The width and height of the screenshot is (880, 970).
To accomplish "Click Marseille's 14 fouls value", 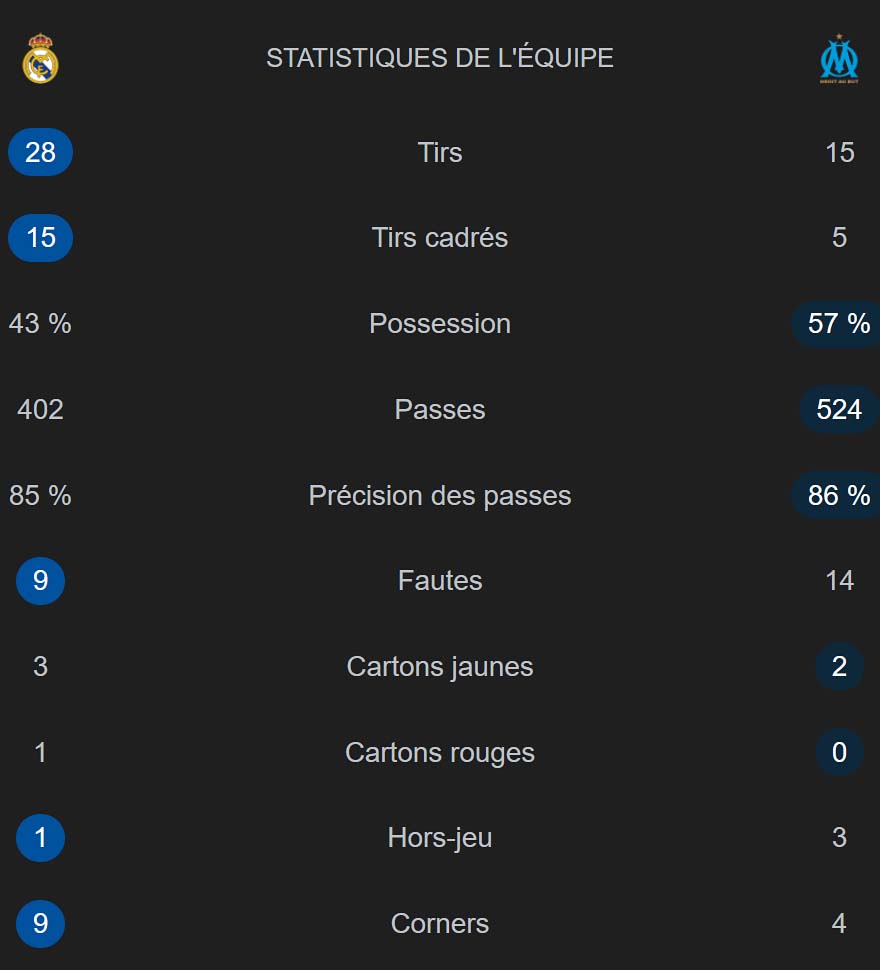I will pyautogui.click(x=839, y=581).
